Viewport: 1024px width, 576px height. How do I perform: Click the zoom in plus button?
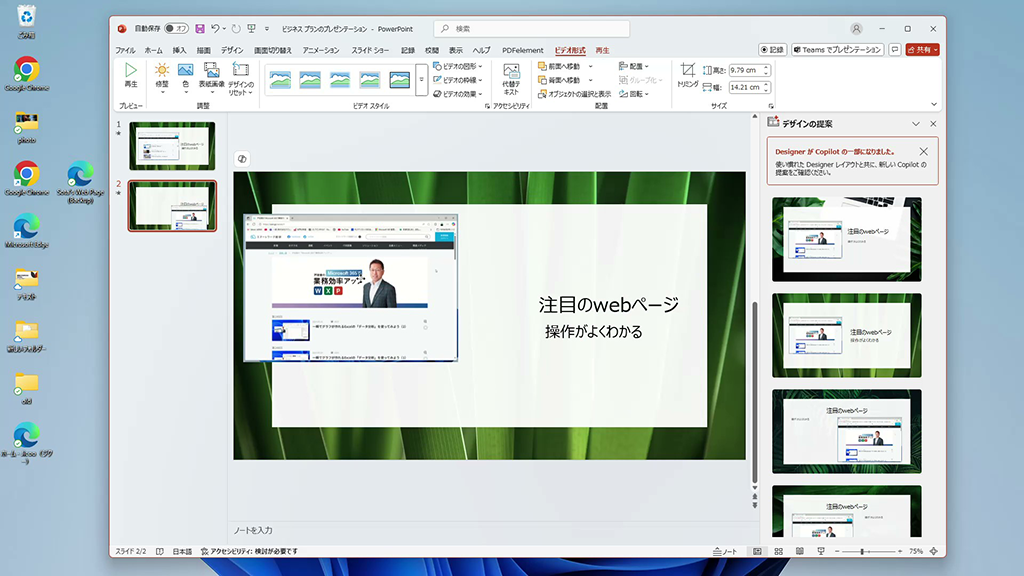pos(900,552)
